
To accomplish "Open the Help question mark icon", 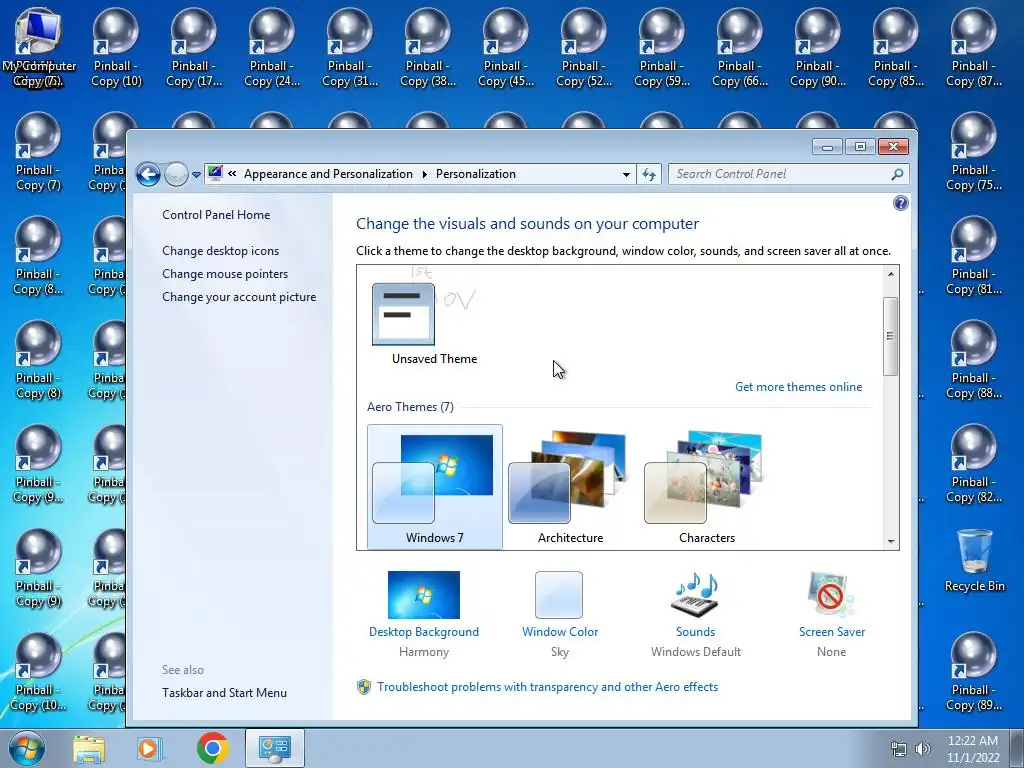I will [901, 203].
